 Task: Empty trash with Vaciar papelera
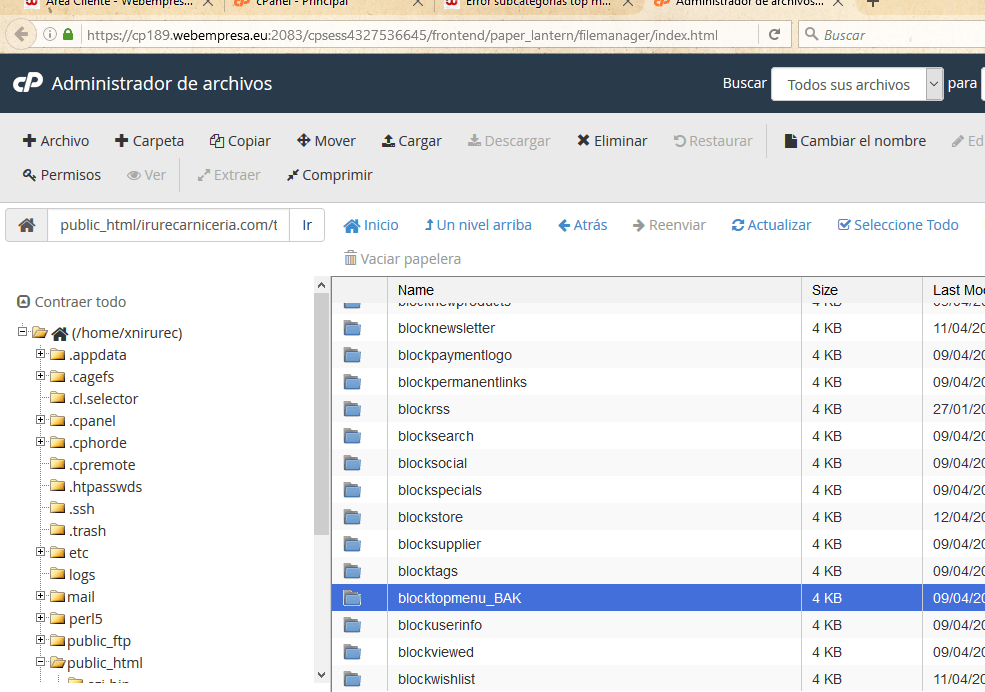(x=402, y=259)
